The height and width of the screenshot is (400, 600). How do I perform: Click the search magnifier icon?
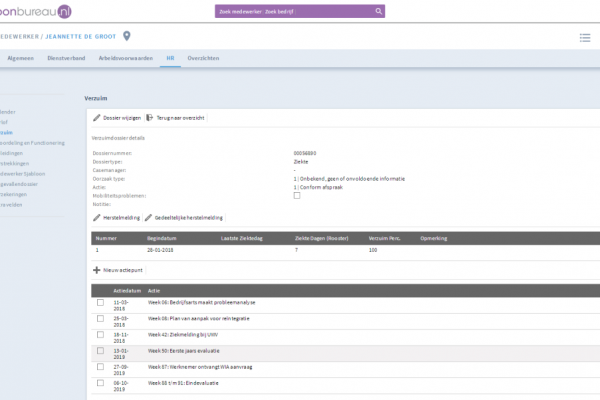coord(379,11)
